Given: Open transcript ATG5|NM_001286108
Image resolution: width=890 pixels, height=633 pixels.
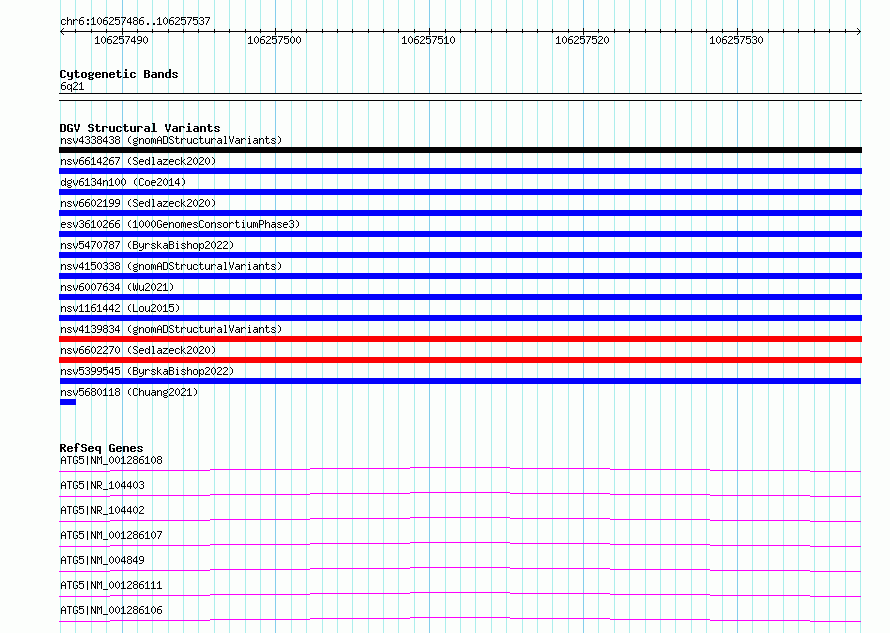Looking at the screenshot, I should pyautogui.click(x=111, y=460).
